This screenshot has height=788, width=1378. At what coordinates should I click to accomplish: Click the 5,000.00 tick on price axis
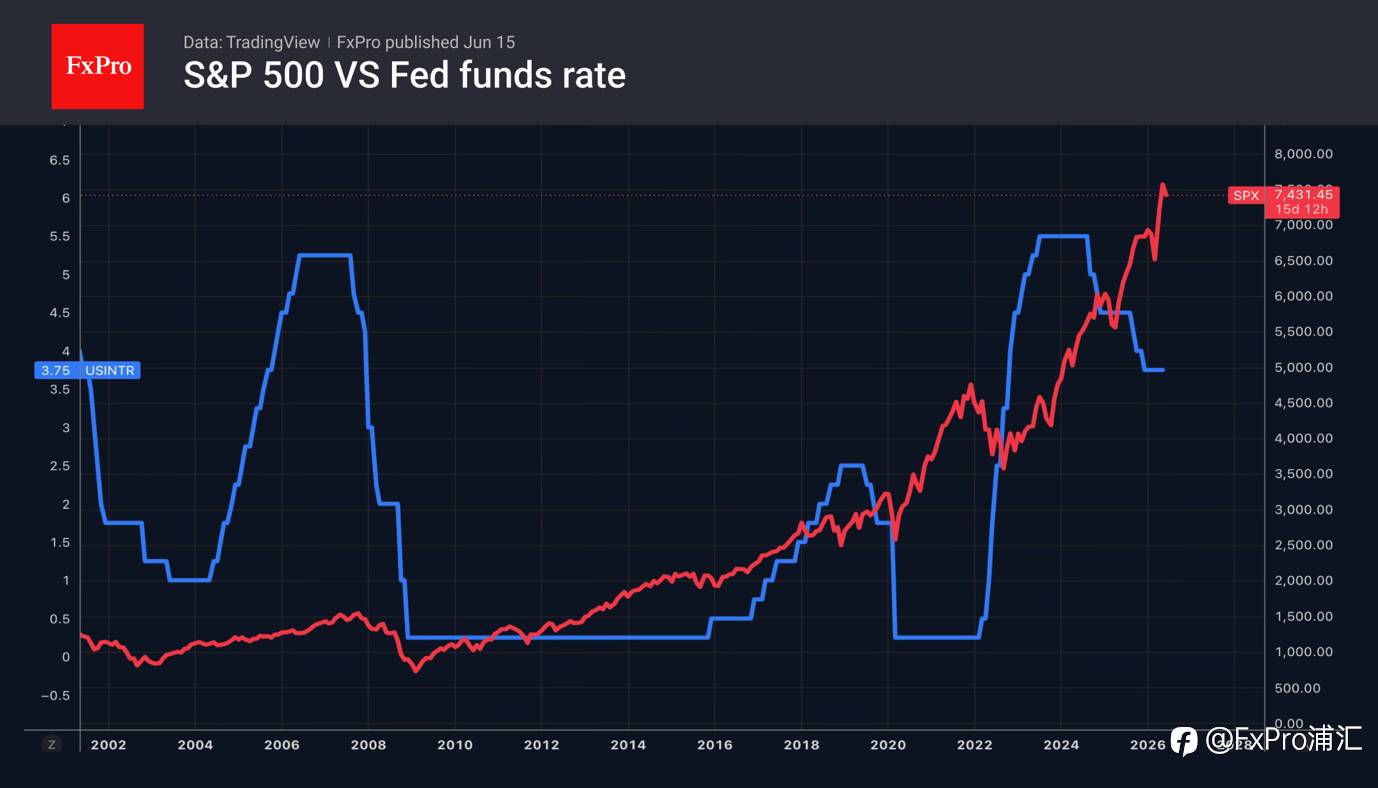click(x=1304, y=367)
